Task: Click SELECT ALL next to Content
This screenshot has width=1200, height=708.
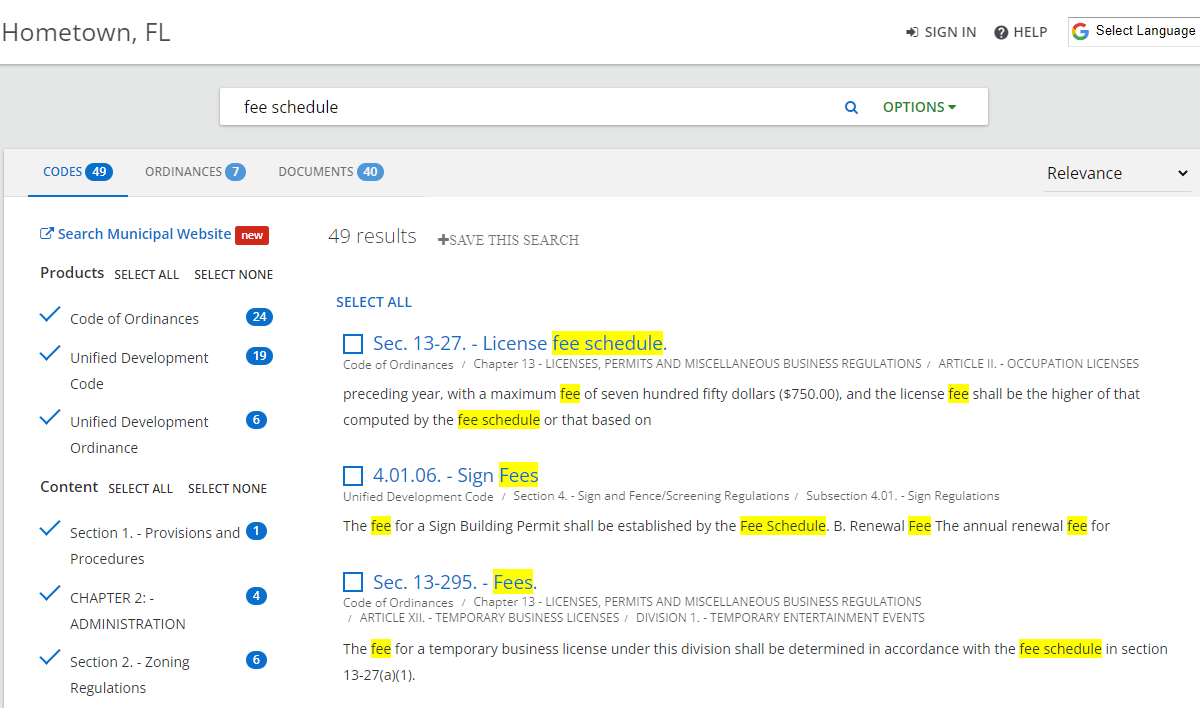Action: (141, 489)
